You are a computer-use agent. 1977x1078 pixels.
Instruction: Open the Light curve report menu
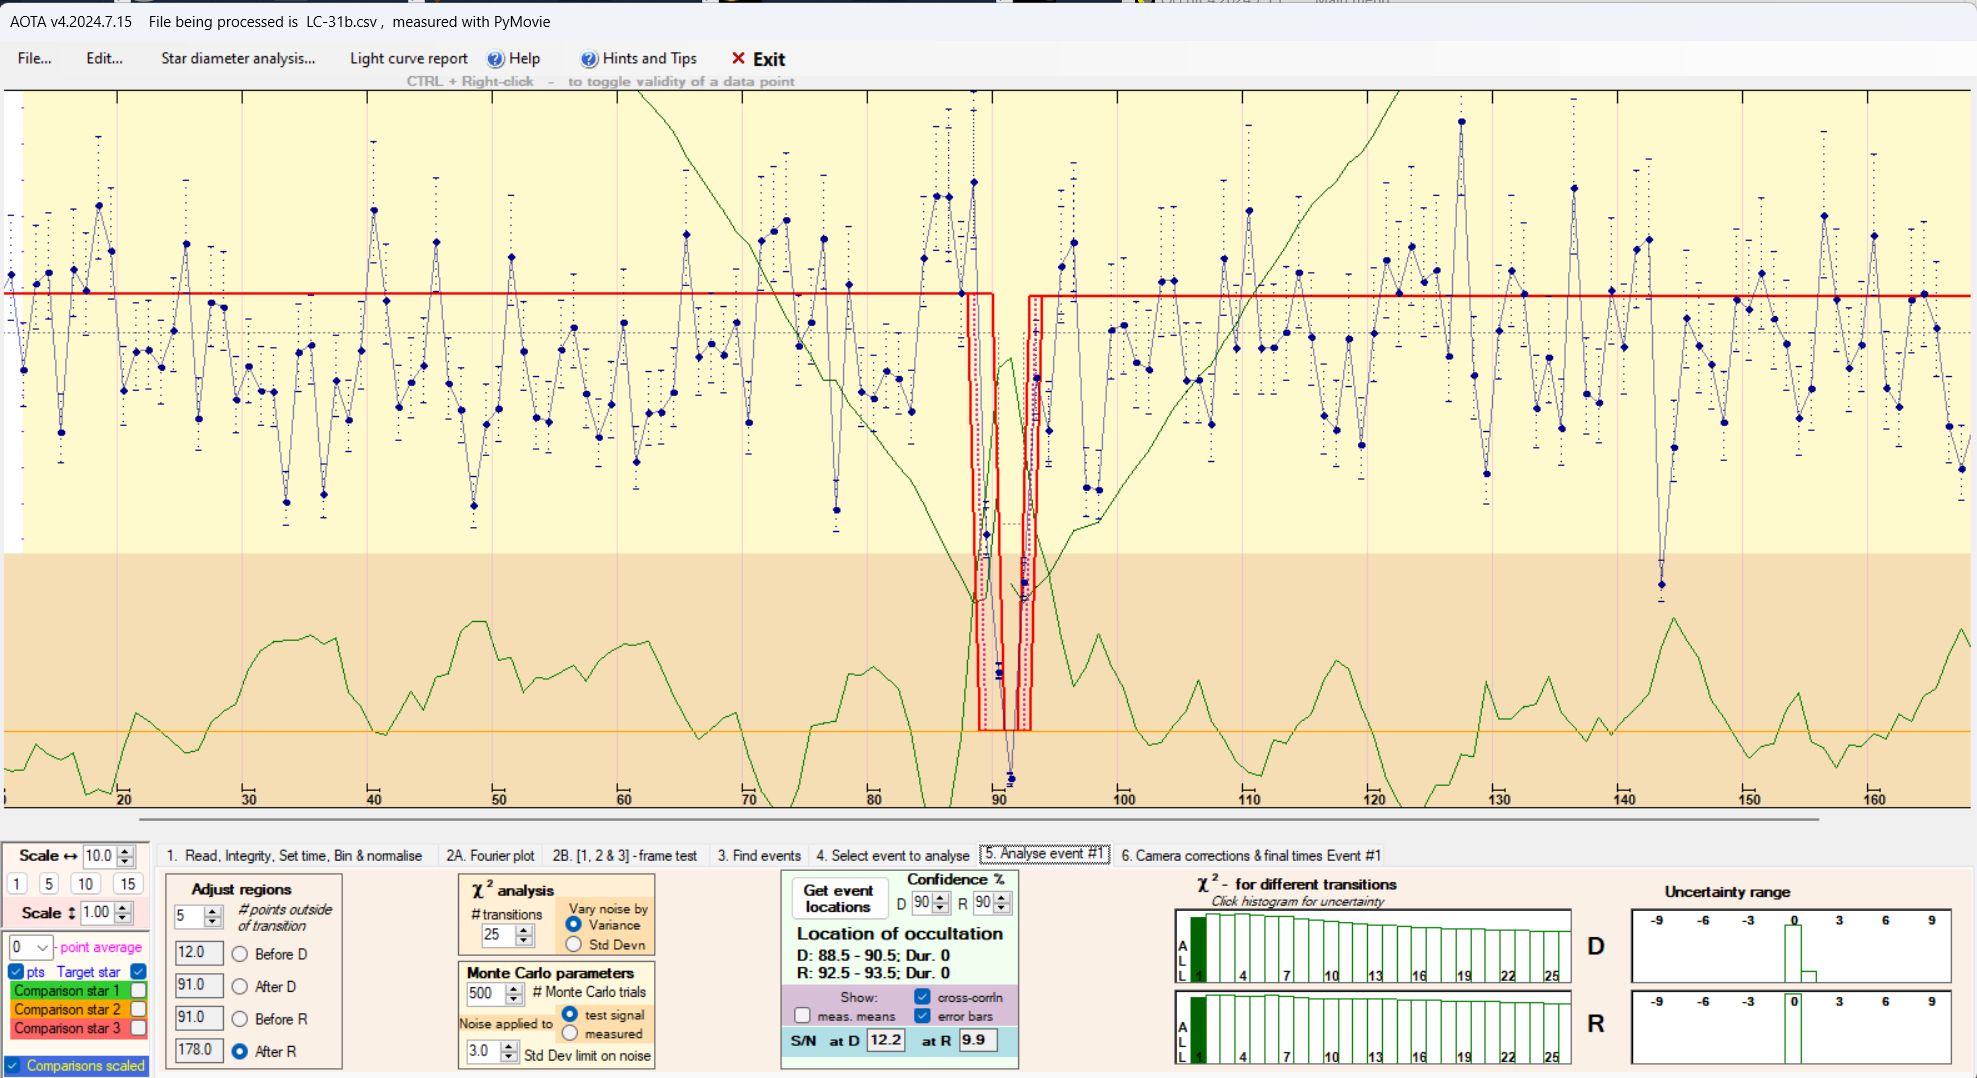tap(408, 58)
